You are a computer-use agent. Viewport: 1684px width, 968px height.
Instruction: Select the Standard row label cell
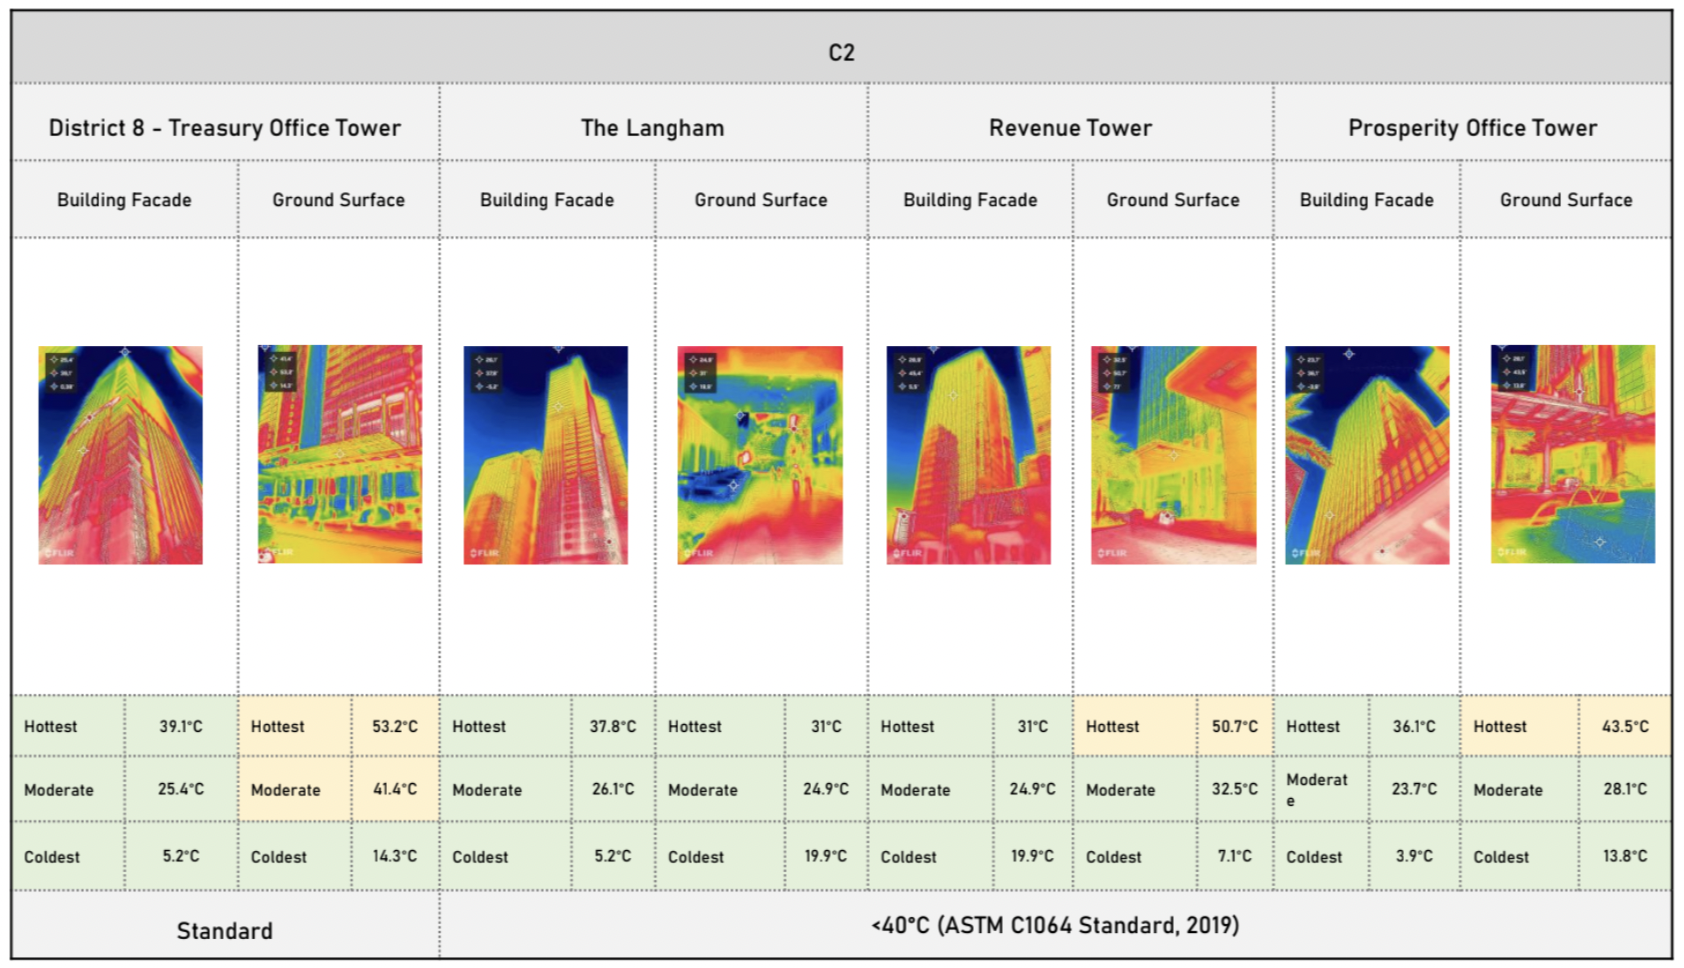pos(225,931)
